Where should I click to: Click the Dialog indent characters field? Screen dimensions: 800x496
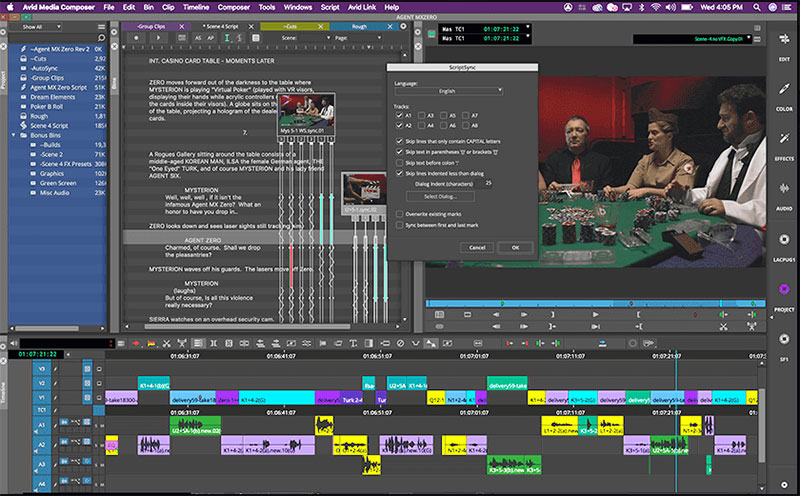point(486,183)
